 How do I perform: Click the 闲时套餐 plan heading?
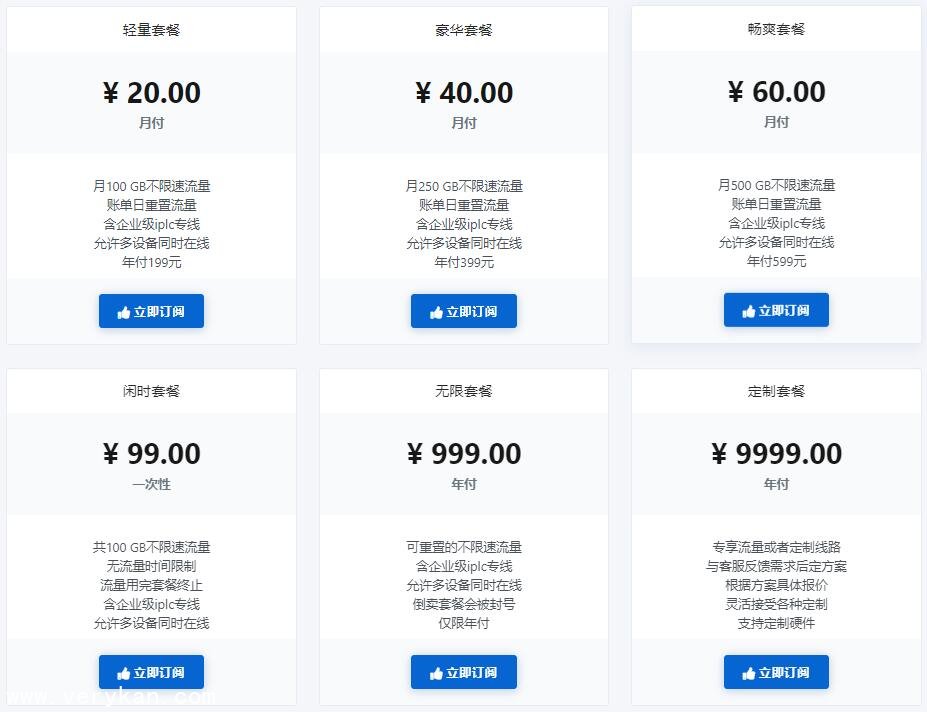tap(151, 391)
